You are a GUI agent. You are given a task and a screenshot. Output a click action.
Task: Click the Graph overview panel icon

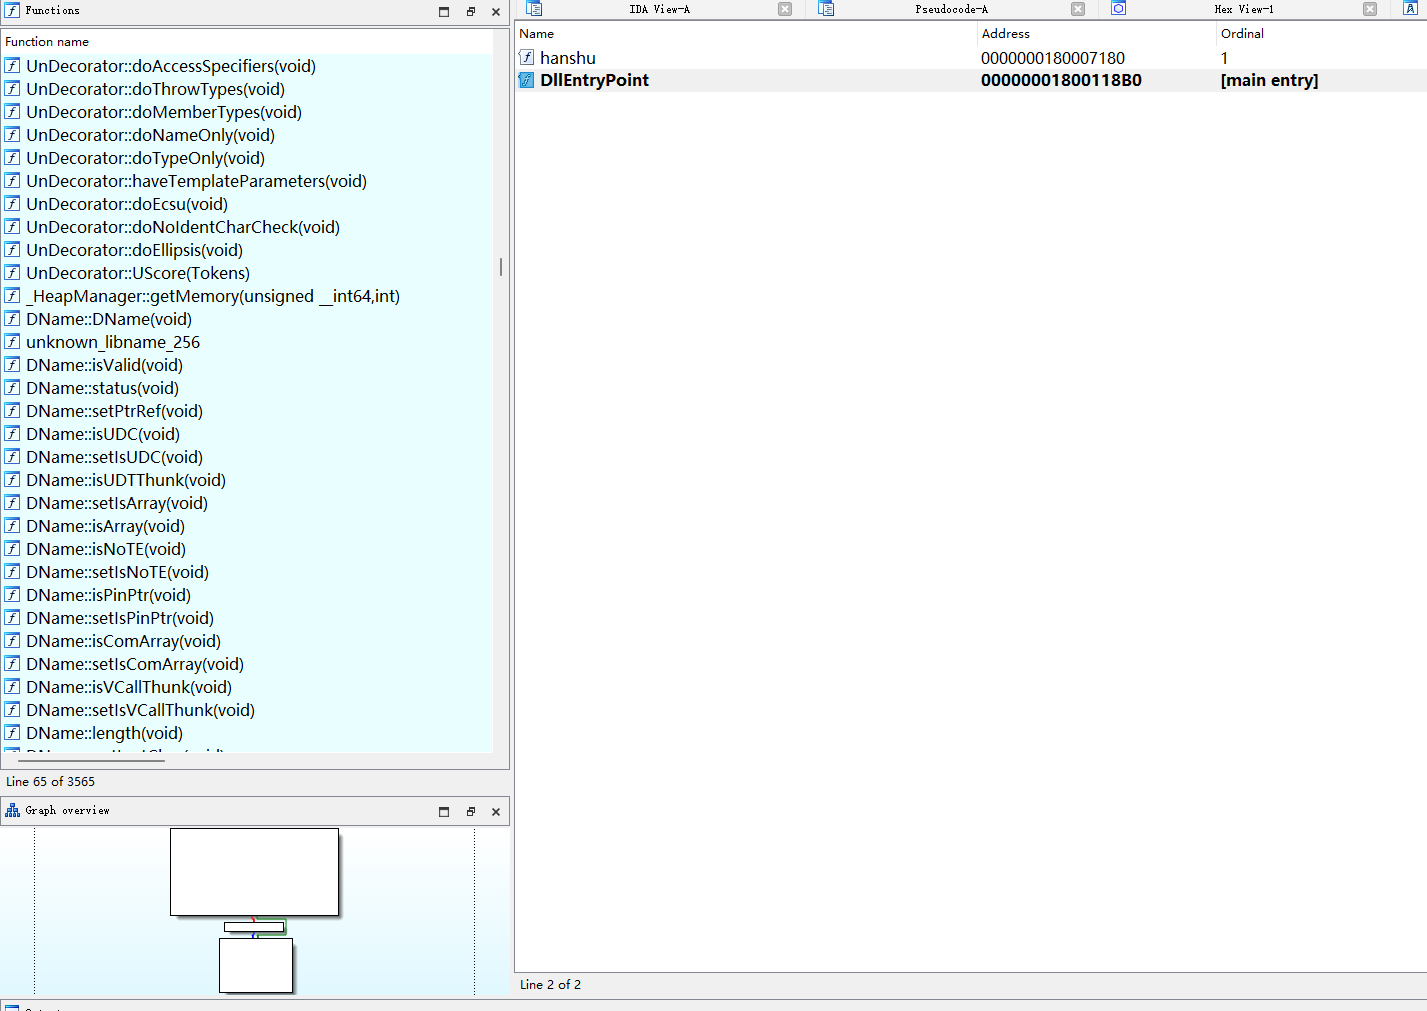tap(12, 811)
